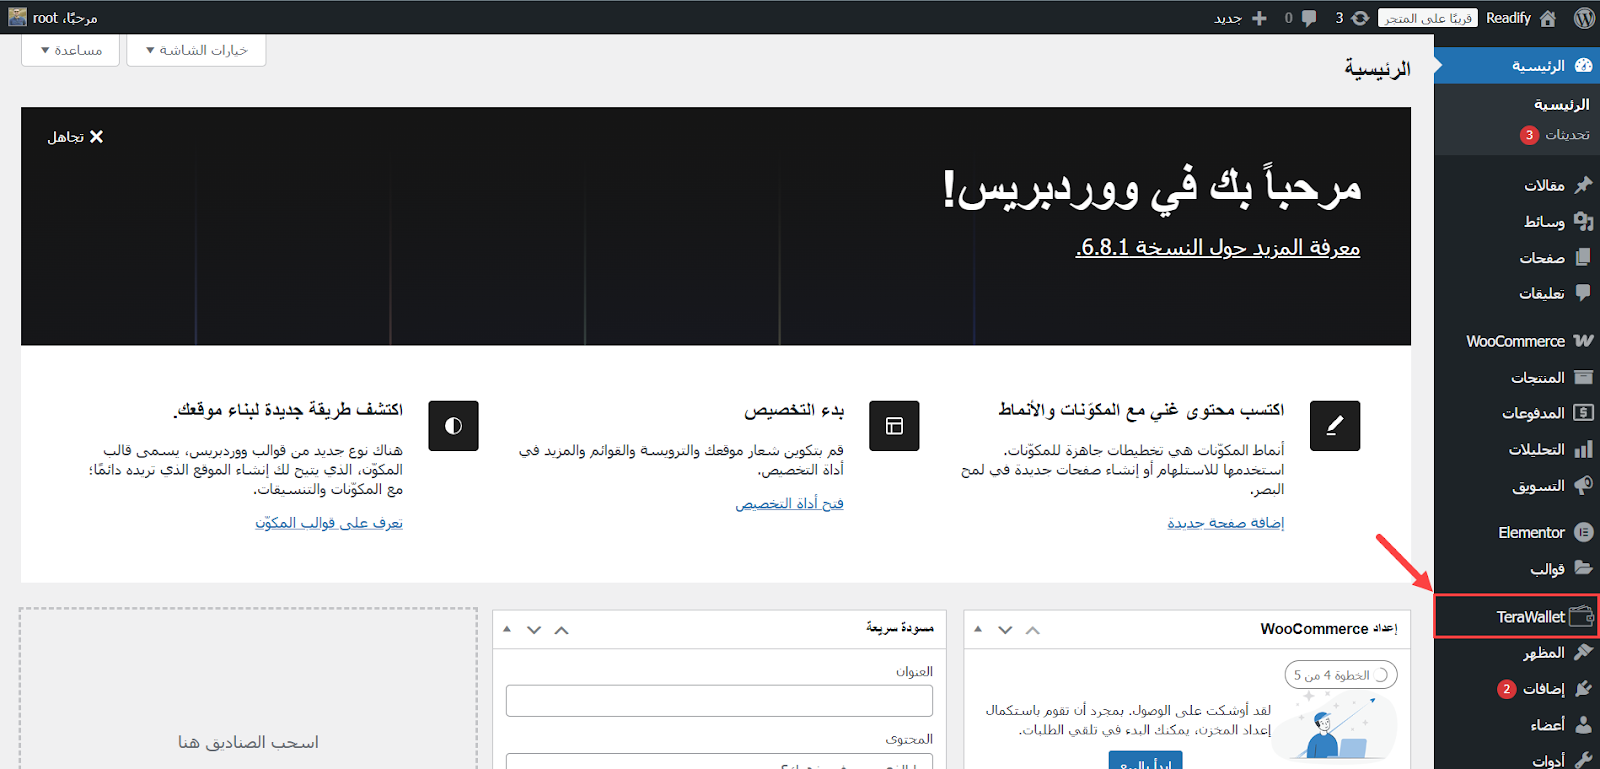Click the media icon next to وسائط

1583,221
